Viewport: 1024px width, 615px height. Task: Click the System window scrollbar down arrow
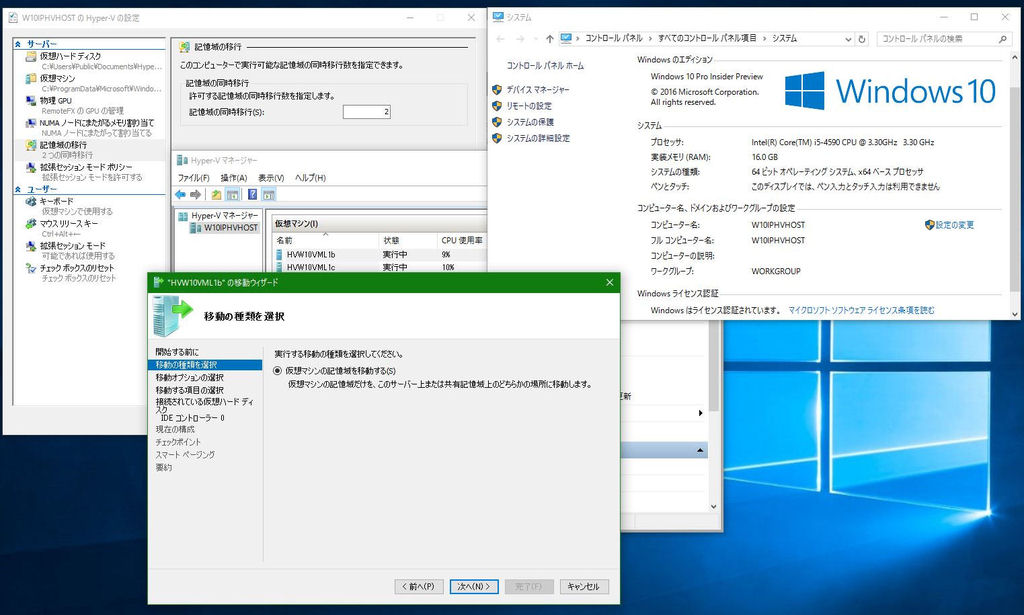pos(1015,314)
